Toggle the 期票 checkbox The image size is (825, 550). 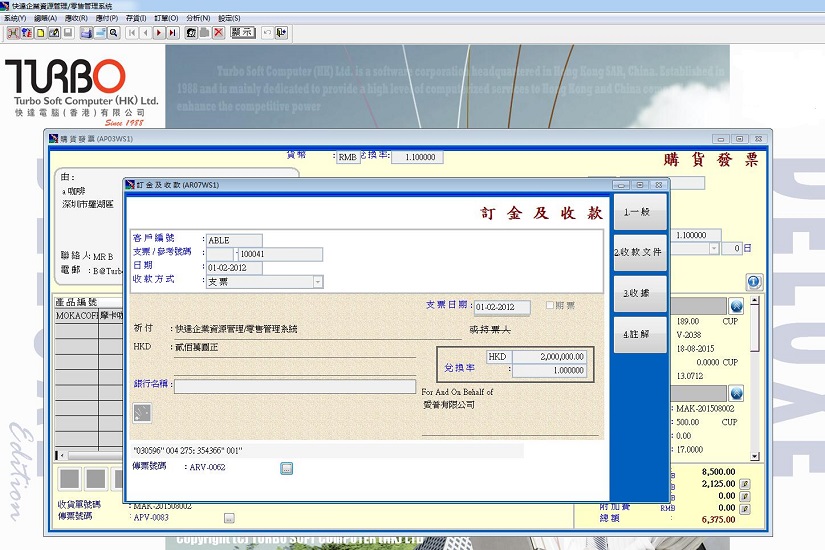(550, 306)
